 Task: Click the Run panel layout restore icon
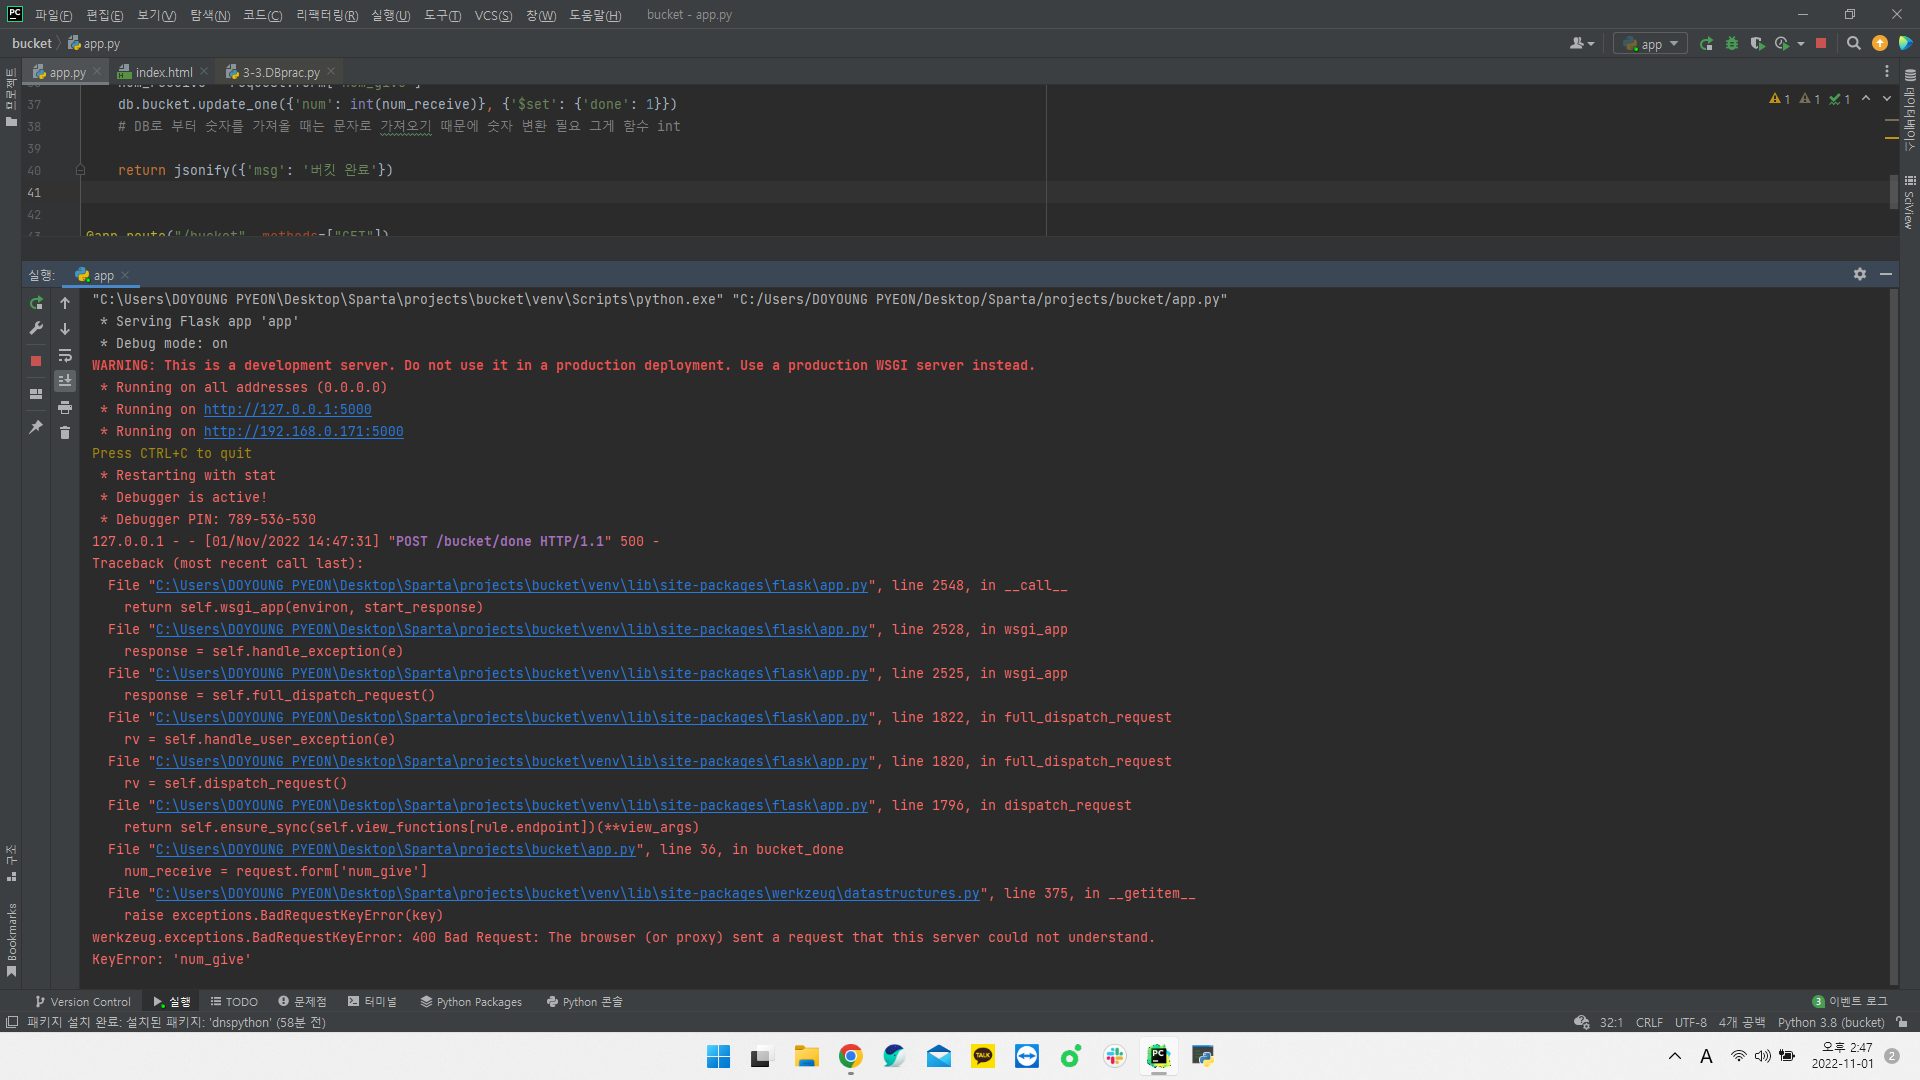36,394
